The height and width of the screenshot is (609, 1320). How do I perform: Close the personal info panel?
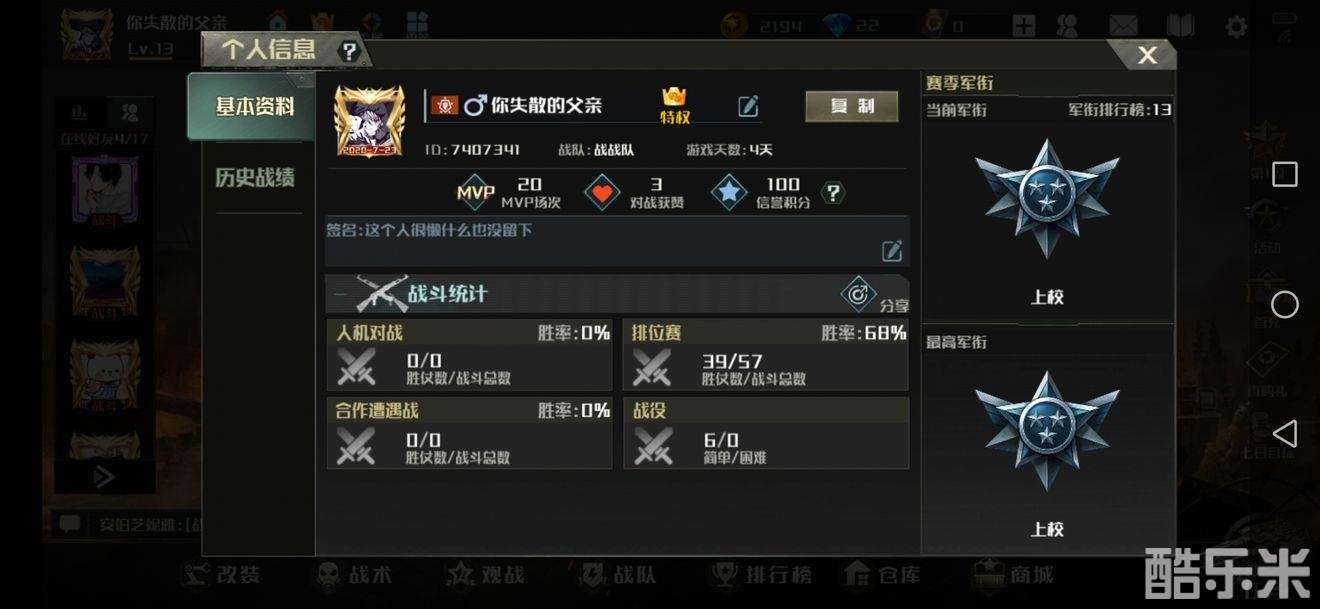pyautogui.click(x=1147, y=55)
